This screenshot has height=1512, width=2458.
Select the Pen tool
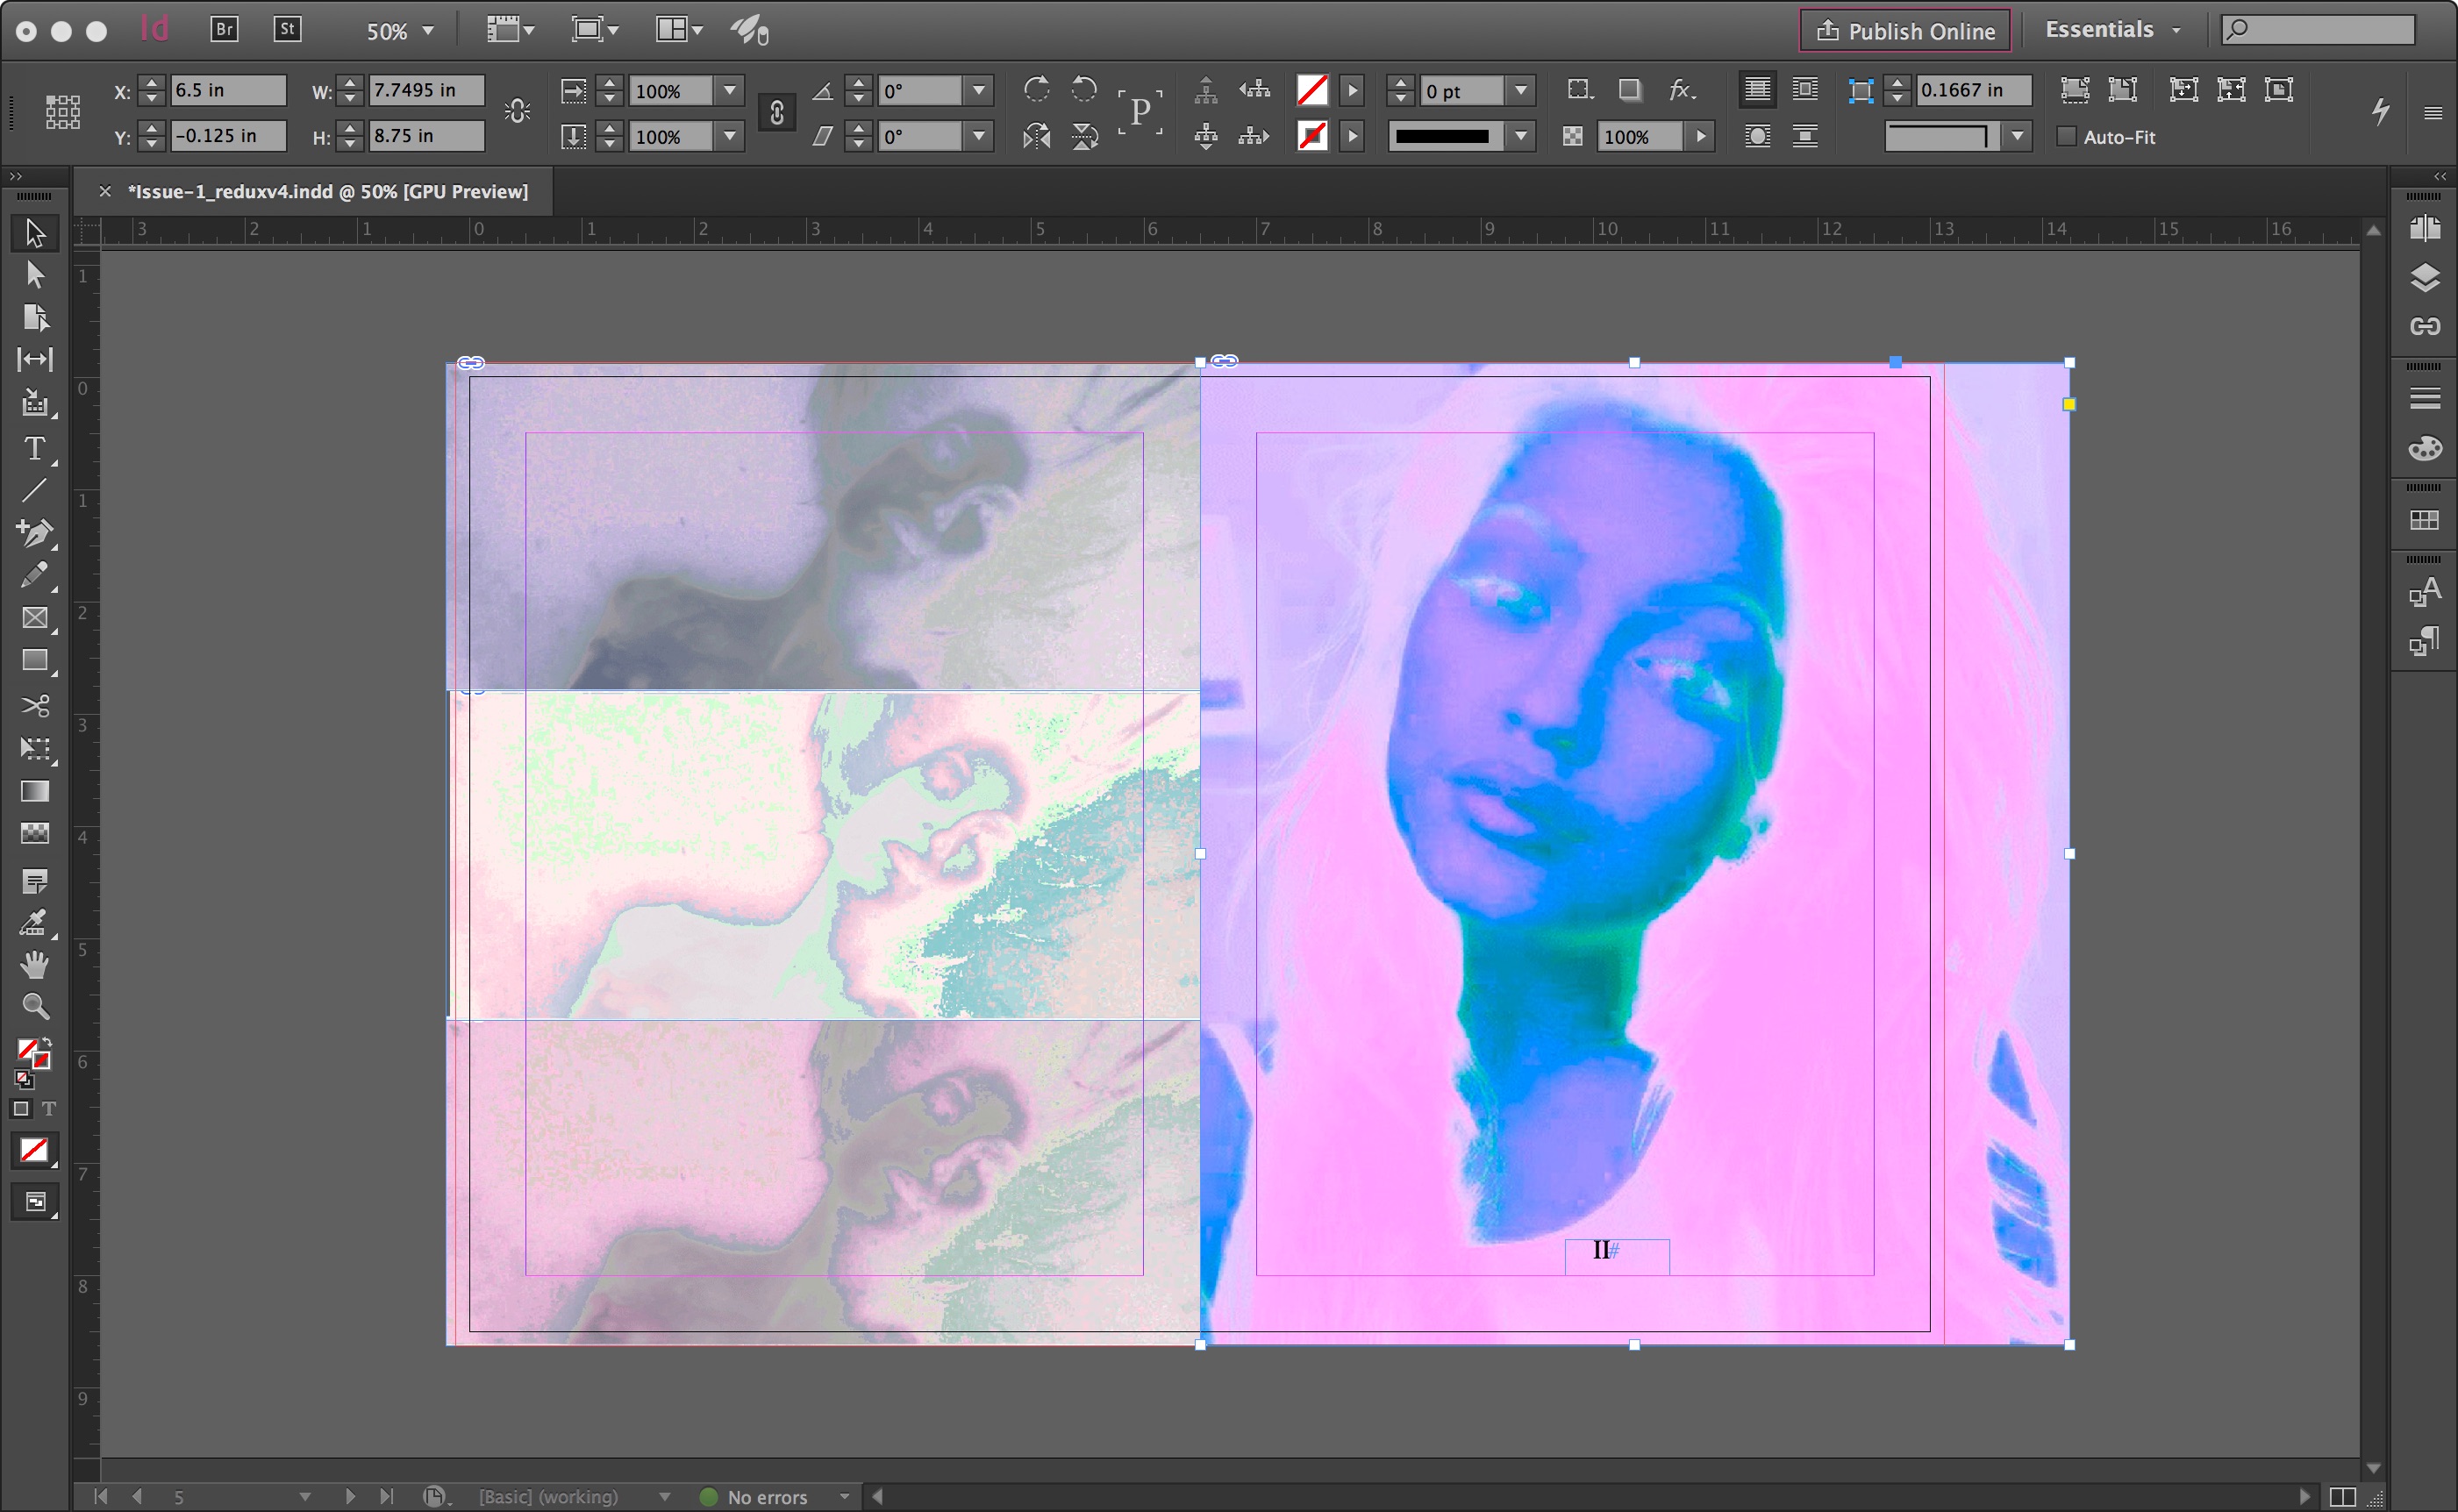click(34, 532)
